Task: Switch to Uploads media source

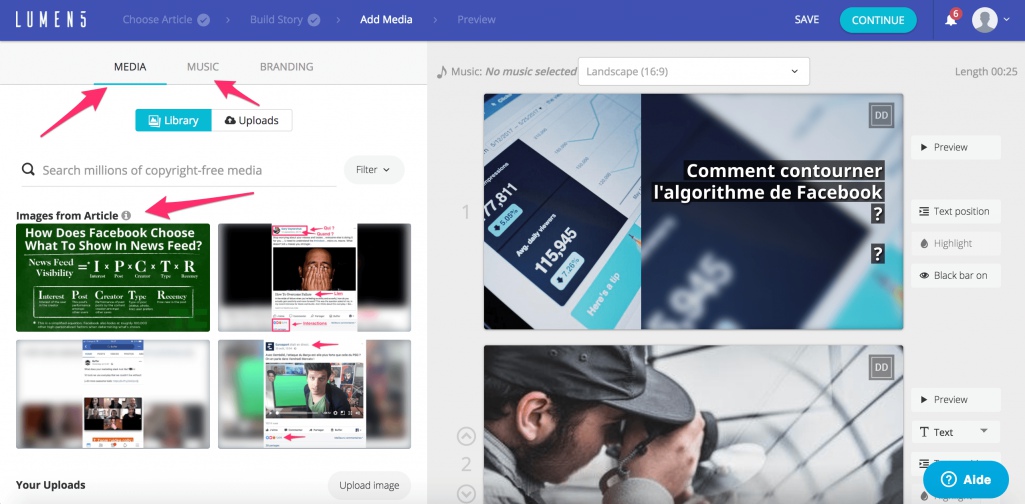Action: (252, 120)
